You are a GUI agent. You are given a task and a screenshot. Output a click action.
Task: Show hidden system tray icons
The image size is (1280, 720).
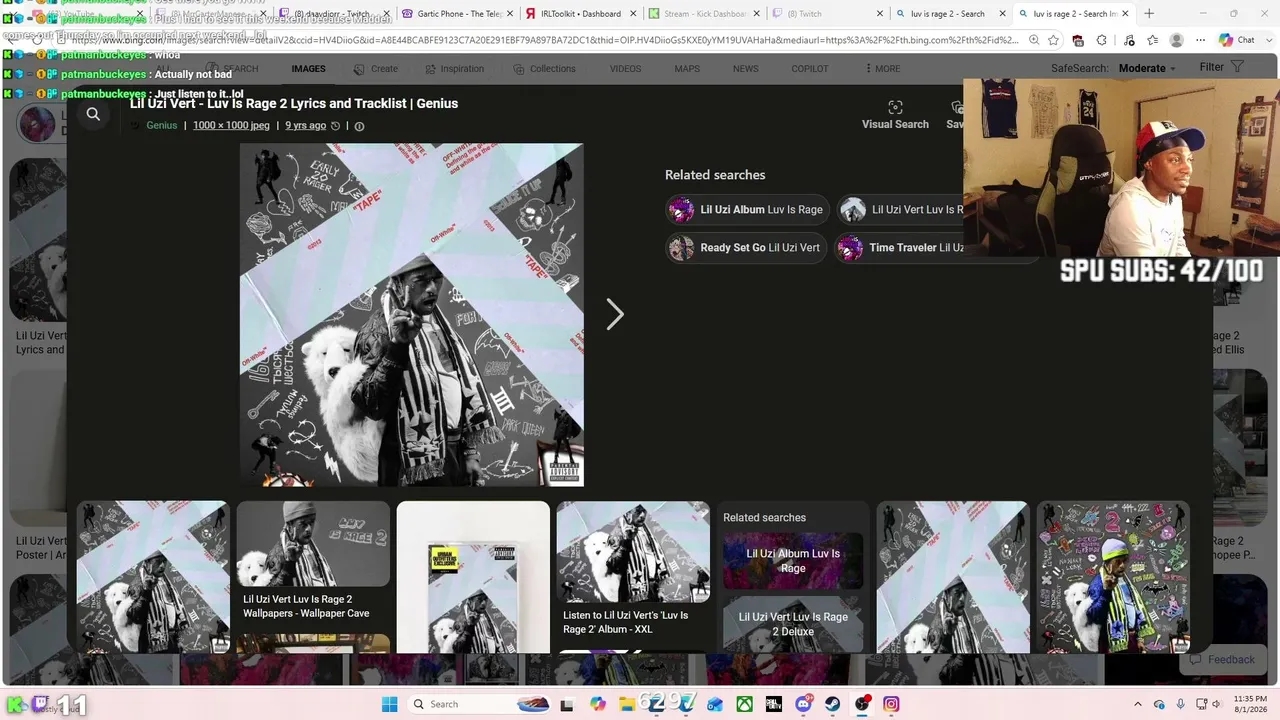[x=1137, y=704]
